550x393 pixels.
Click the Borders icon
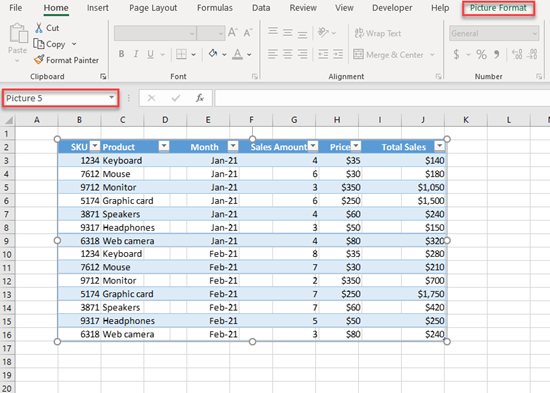pos(181,54)
